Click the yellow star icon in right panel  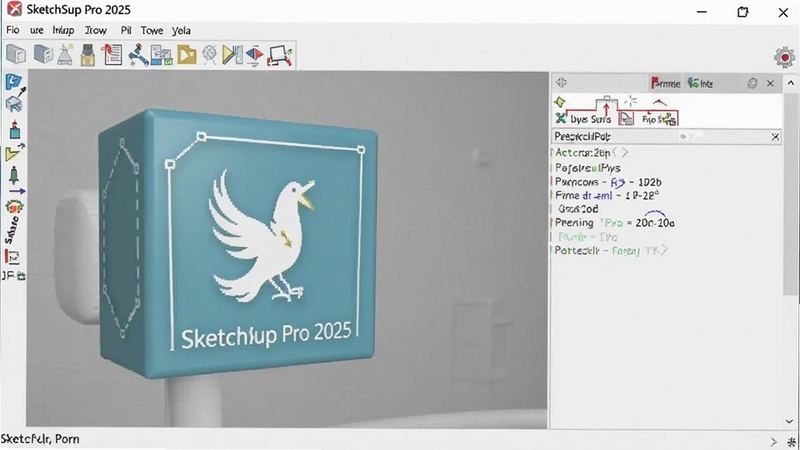click(x=560, y=102)
